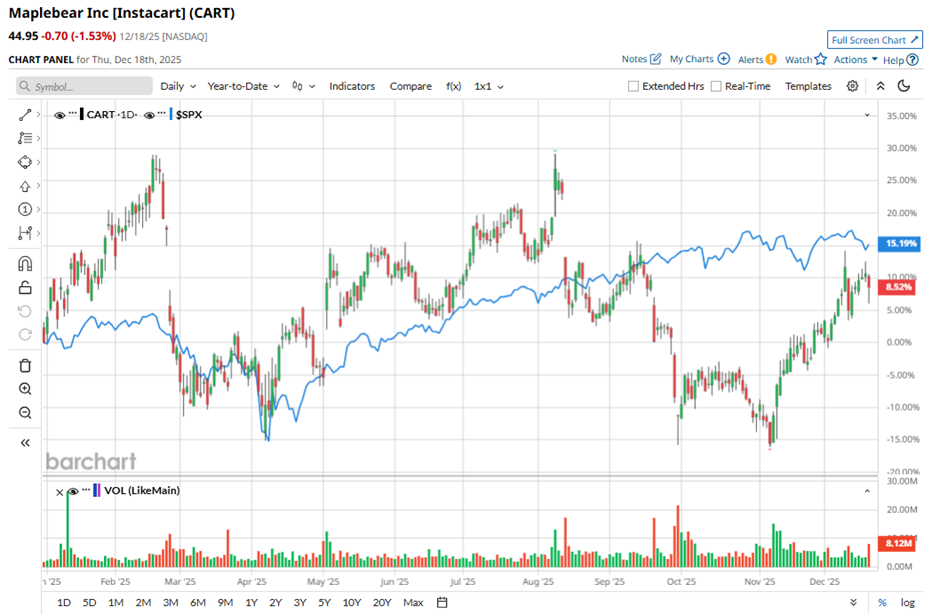The width and height of the screenshot is (940, 615).
Task: Click the Notes edit icon
Action: [656, 59]
